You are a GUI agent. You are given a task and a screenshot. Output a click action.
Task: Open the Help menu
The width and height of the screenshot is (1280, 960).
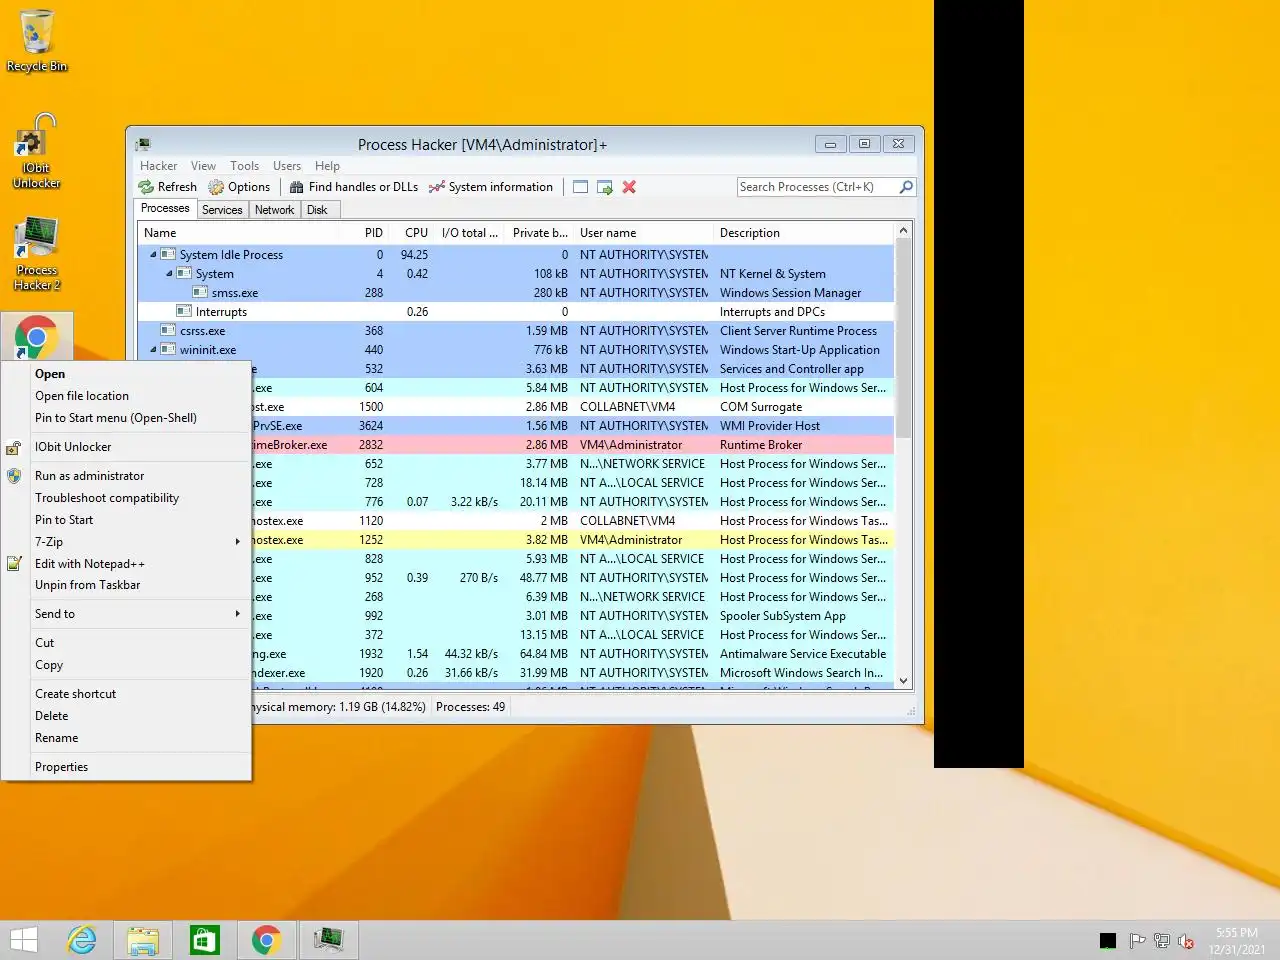point(327,166)
